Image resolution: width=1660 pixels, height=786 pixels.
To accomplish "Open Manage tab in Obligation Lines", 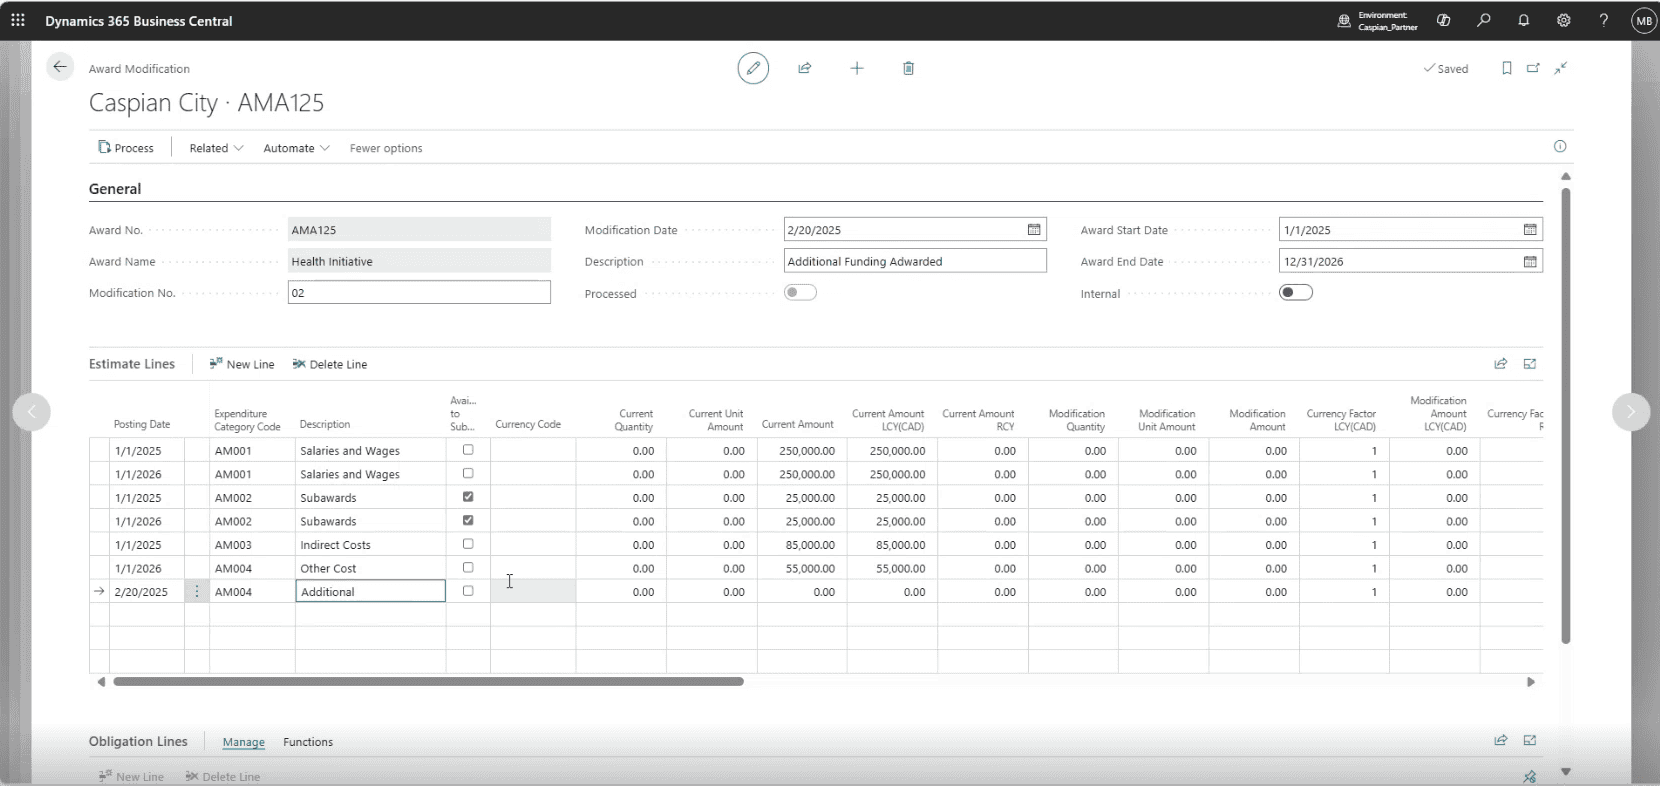I will pos(243,742).
